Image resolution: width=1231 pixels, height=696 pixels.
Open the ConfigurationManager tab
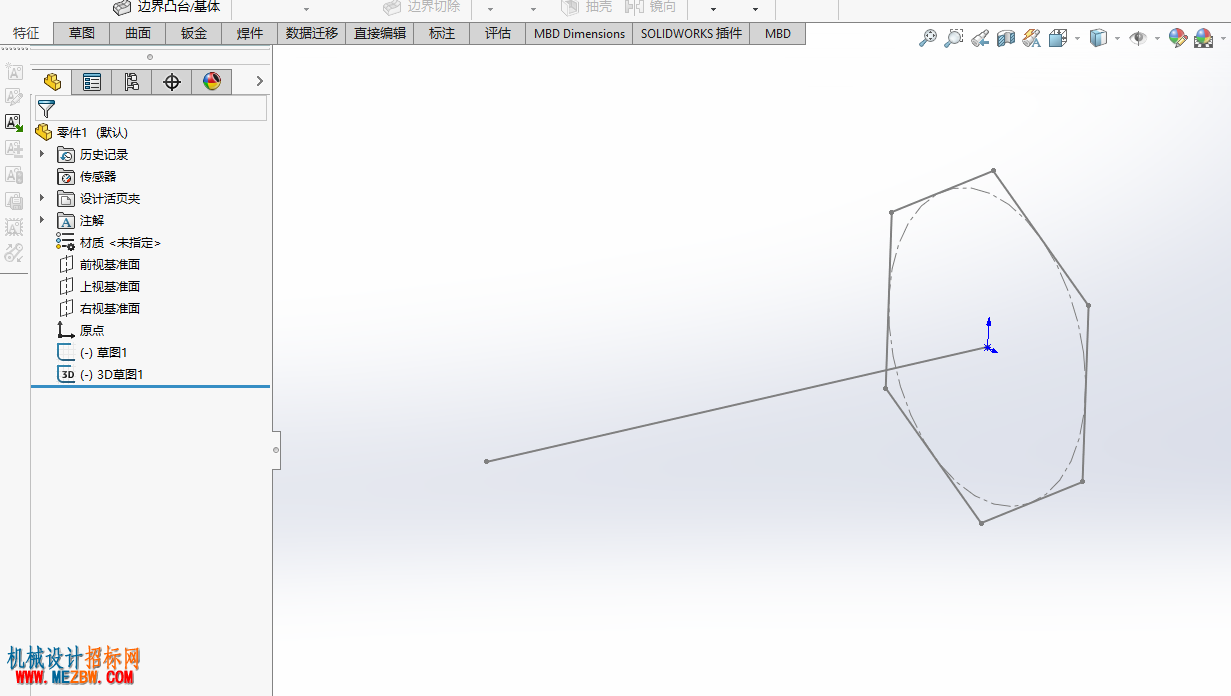pos(132,82)
